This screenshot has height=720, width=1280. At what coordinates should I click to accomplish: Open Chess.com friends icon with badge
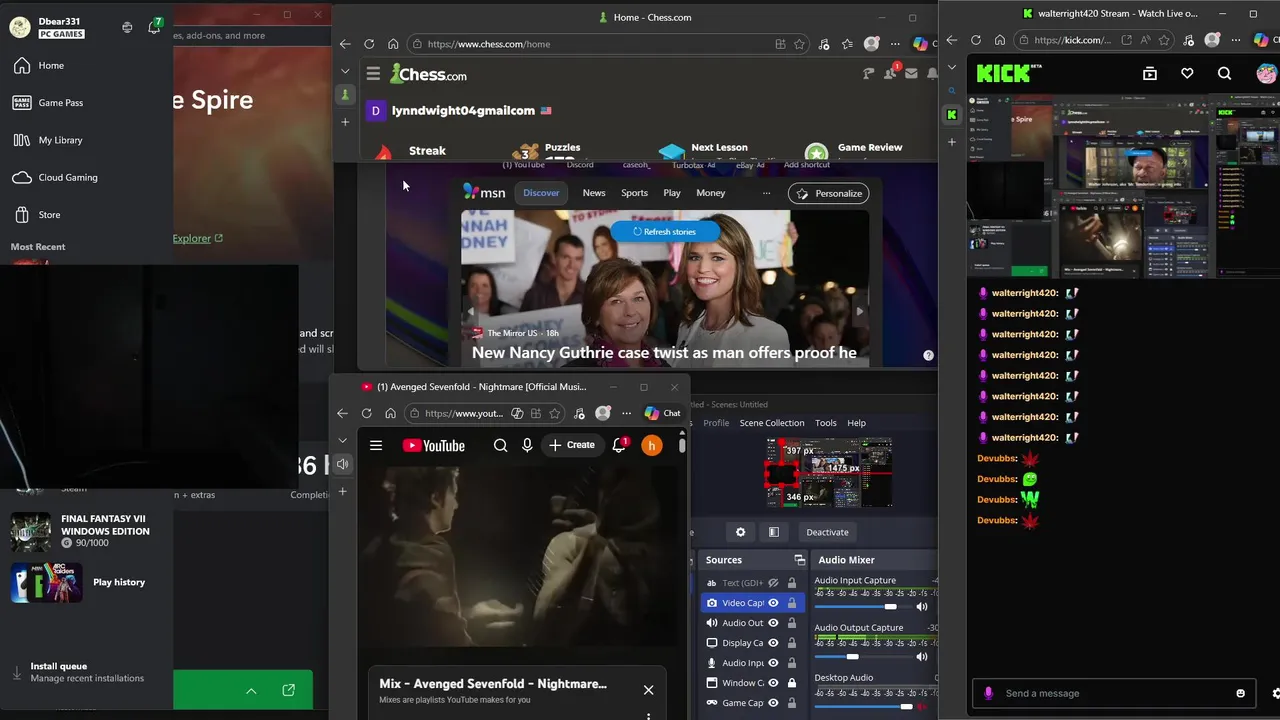pos(890,73)
